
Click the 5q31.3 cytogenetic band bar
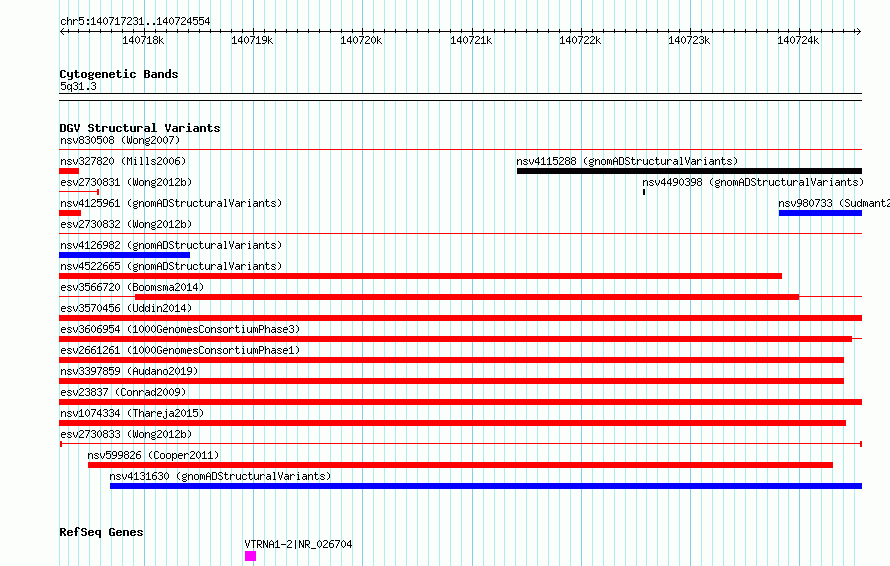(460, 97)
